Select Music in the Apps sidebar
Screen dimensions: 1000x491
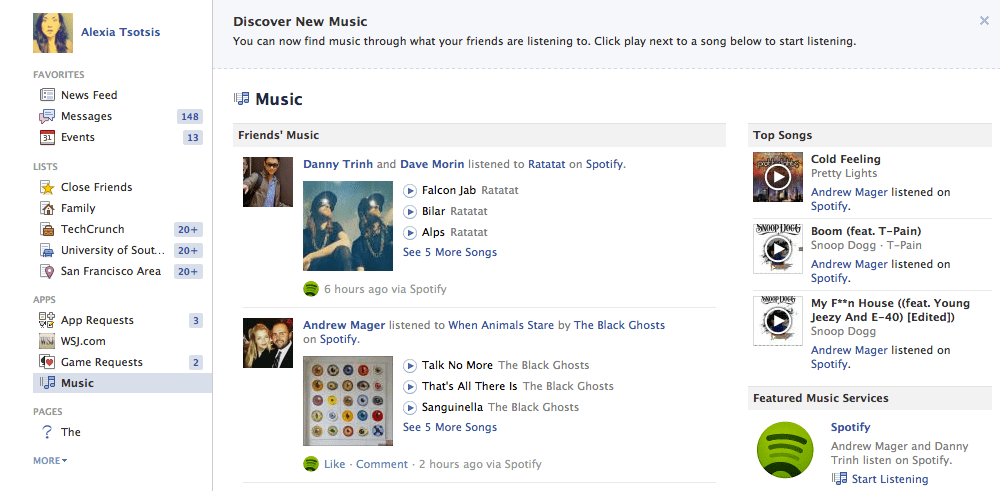pyautogui.click(x=77, y=383)
